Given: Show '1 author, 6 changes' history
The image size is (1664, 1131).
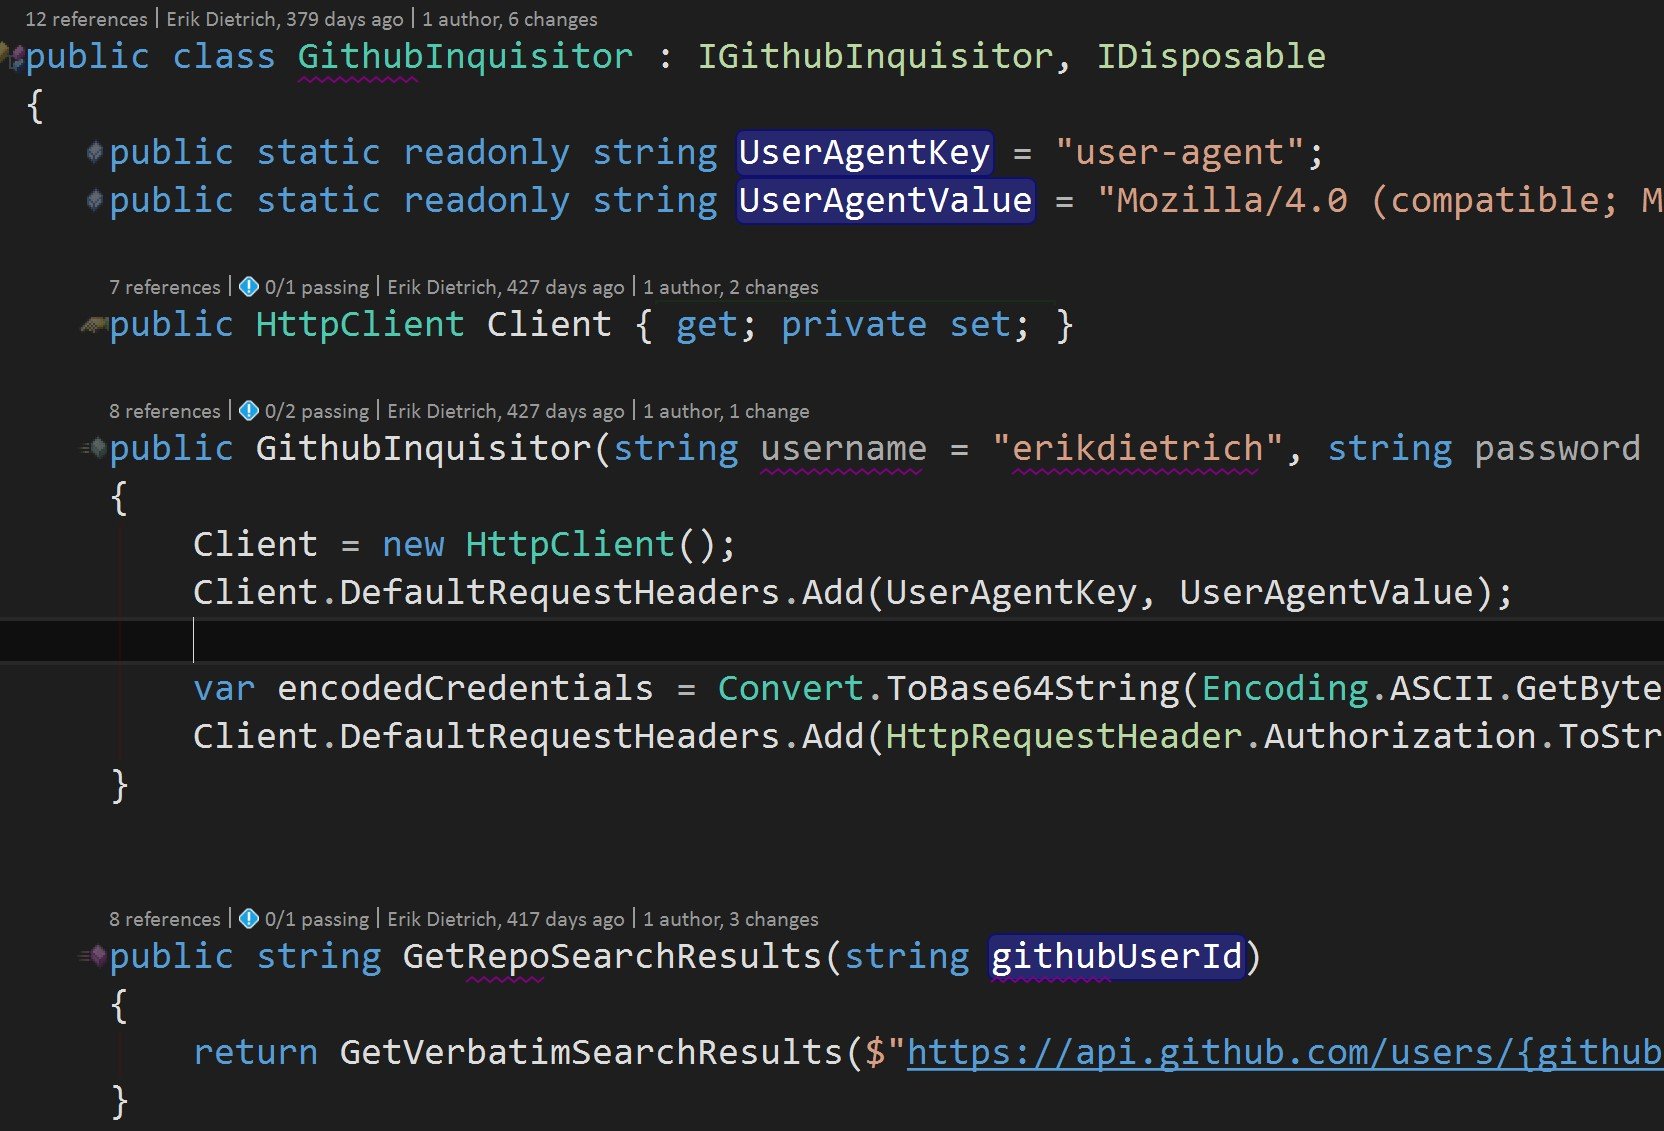Looking at the screenshot, I should click(x=509, y=19).
